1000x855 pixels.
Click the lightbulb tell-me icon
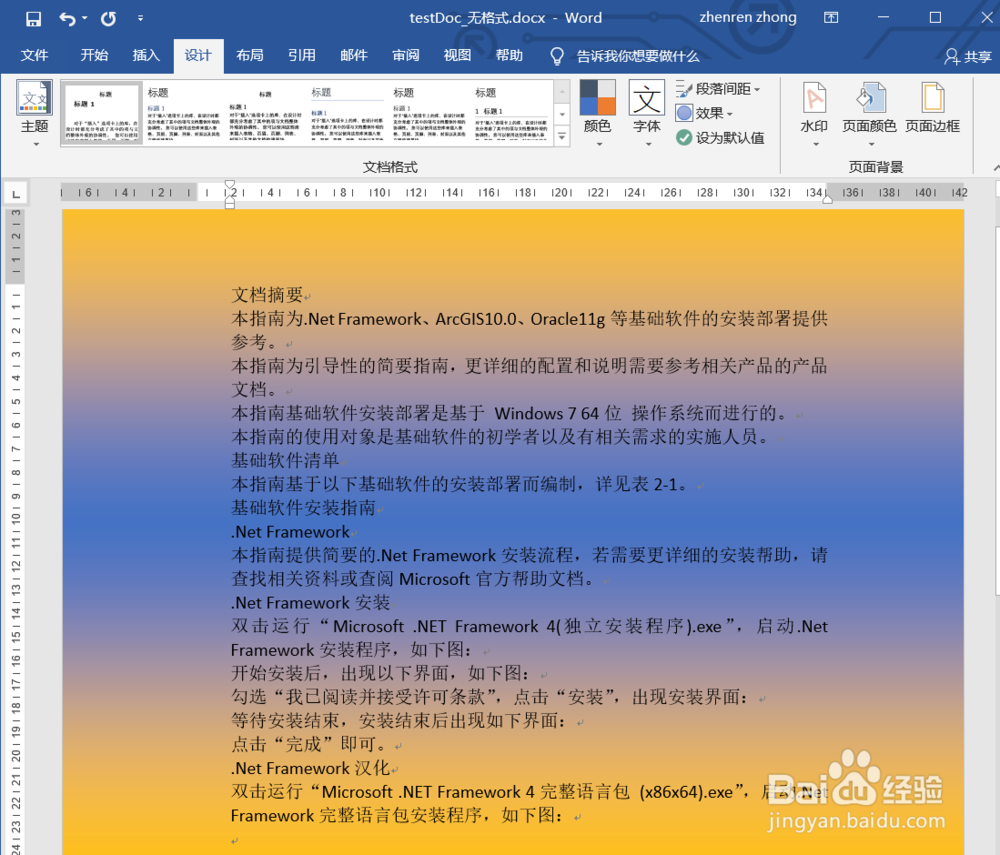(557, 57)
